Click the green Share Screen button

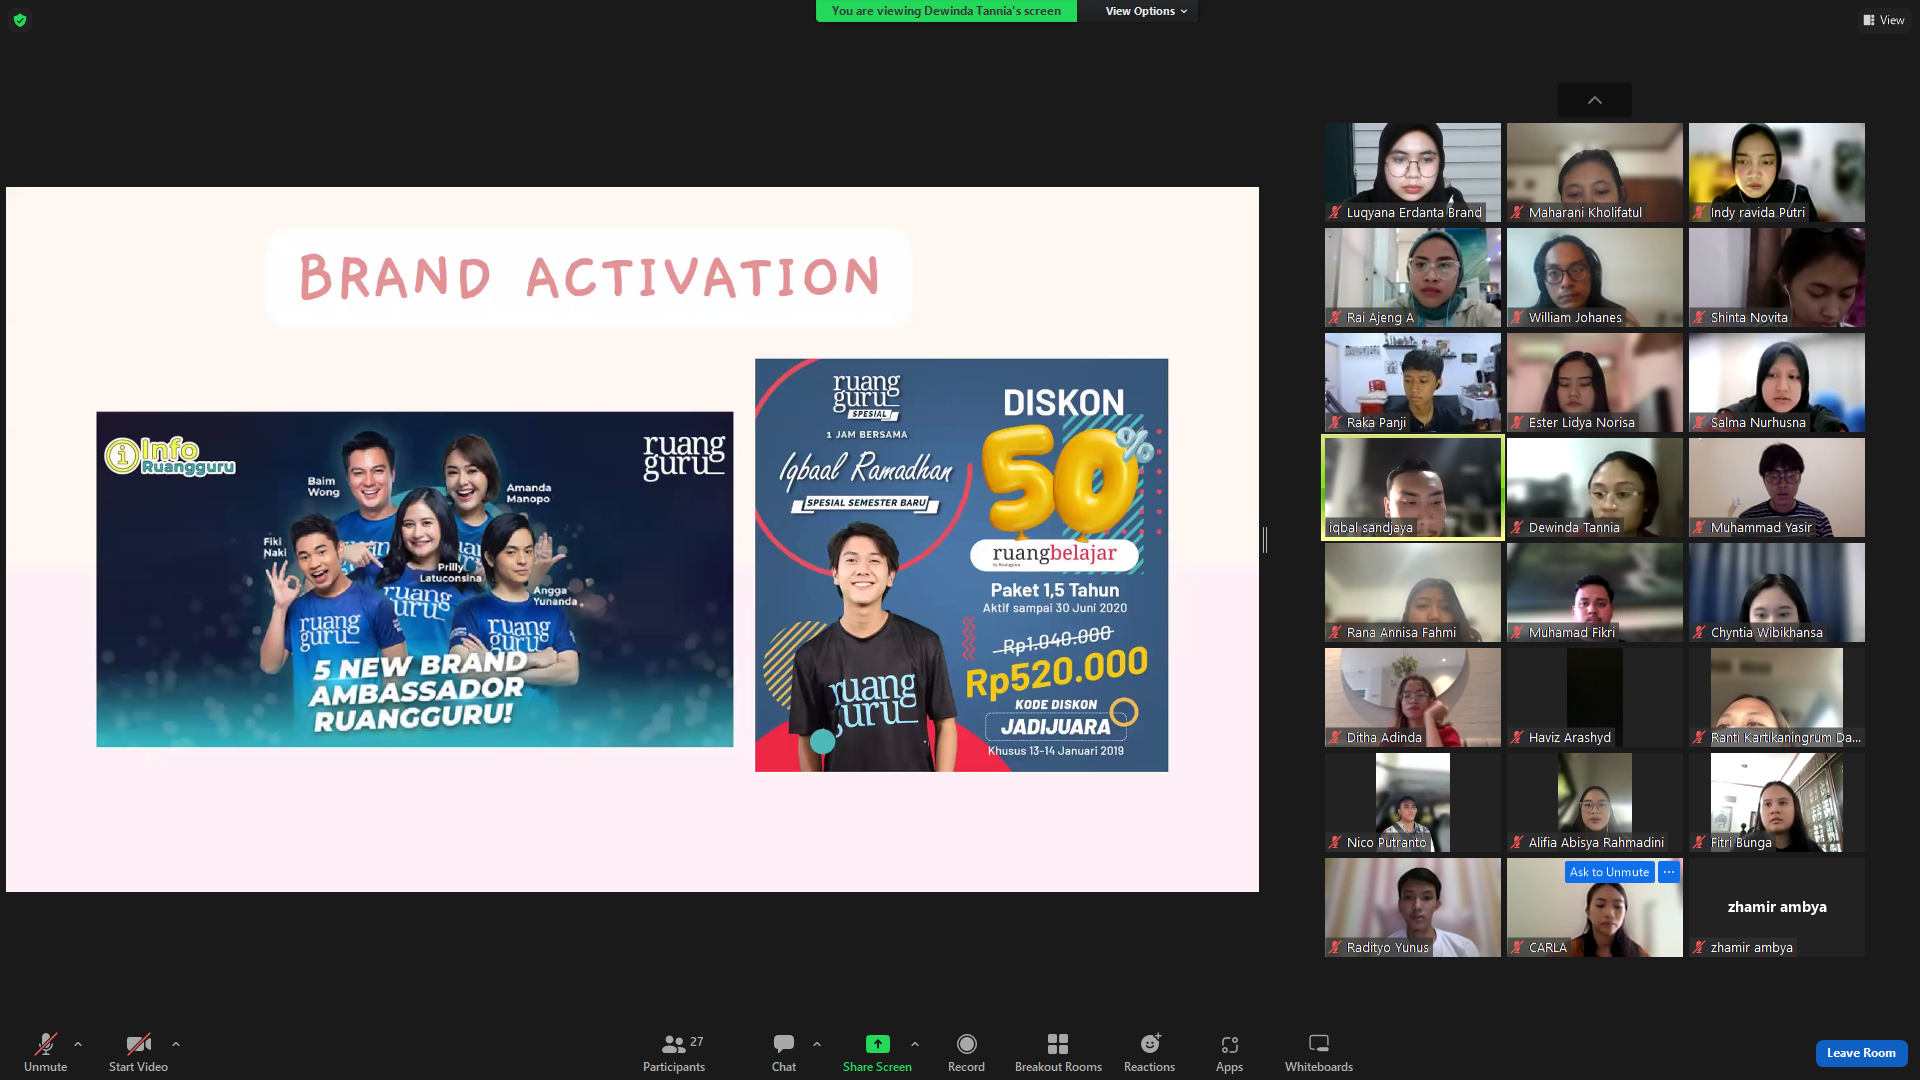pos(877,1053)
